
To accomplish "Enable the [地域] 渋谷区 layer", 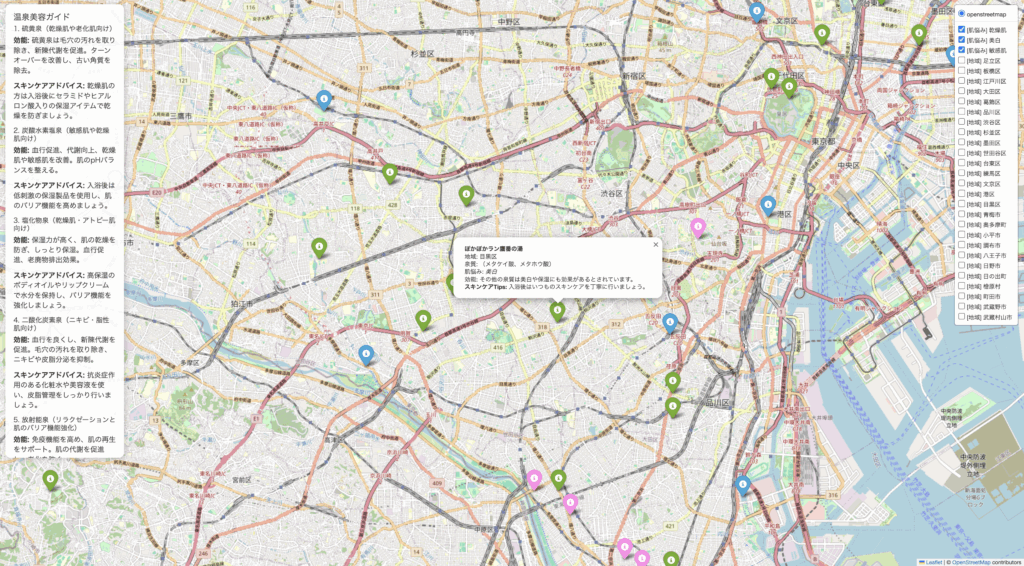I will [x=962, y=121].
